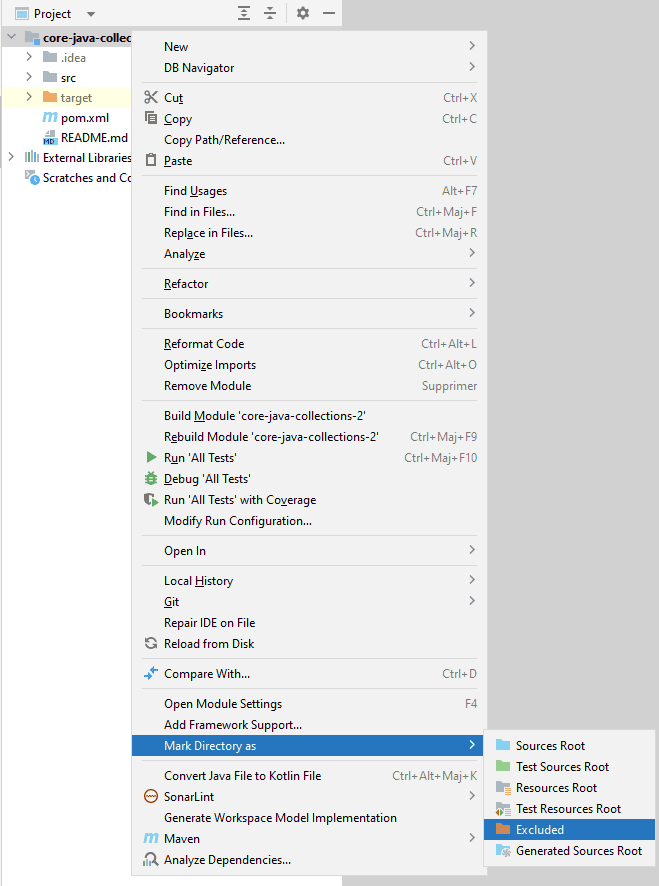Click the pom.xml Maven file icon
659x886 pixels.
pyautogui.click(x=50, y=118)
